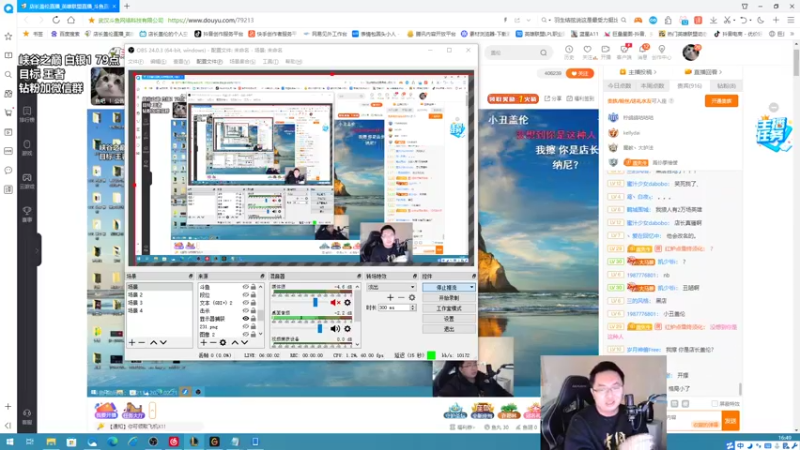Open gear settings for second mixer channel

(347, 329)
